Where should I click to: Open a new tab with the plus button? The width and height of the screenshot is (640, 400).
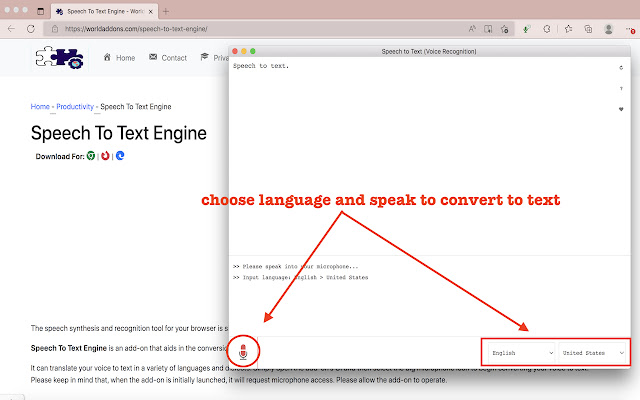coord(166,11)
